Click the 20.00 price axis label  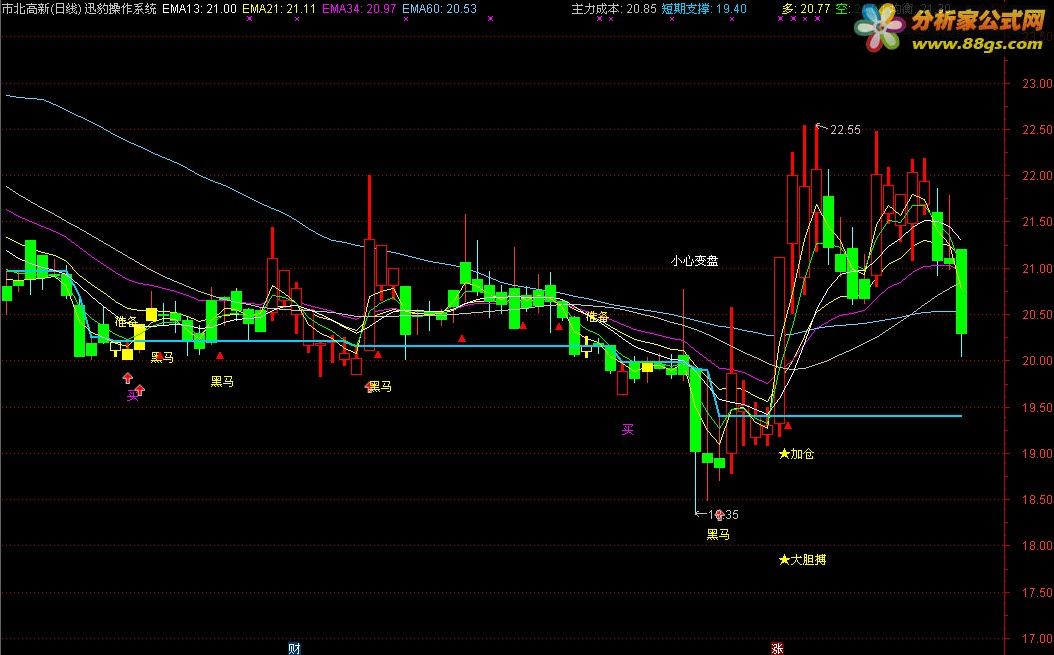(x=1037, y=361)
